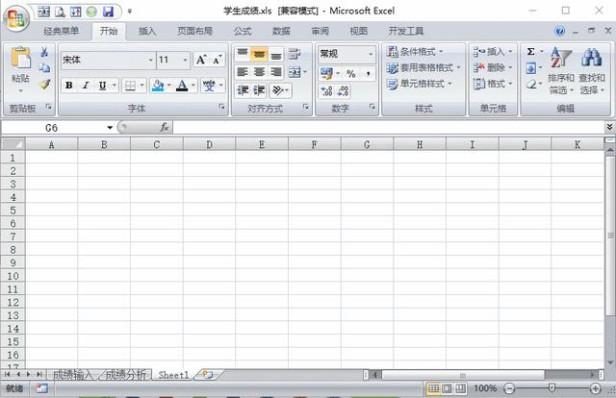Switch to the Data tab
The image size is (616, 398).
coord(281,31)
